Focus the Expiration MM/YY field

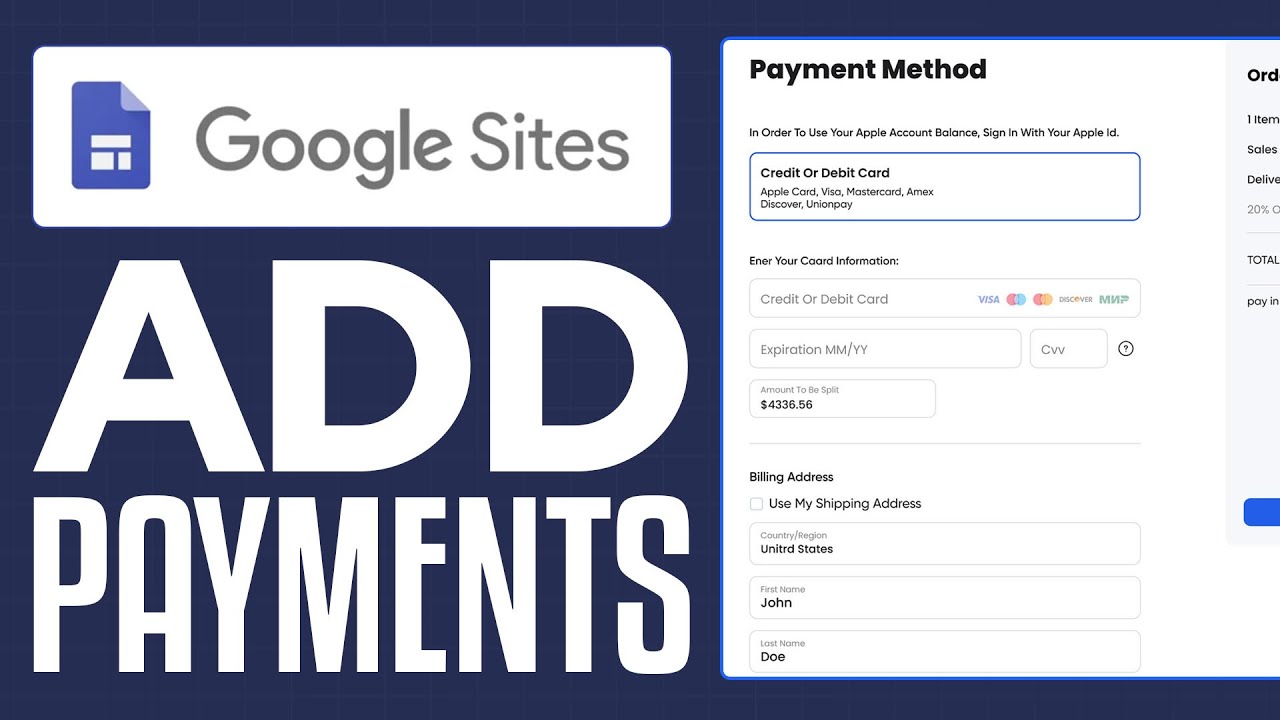[885, 349]
